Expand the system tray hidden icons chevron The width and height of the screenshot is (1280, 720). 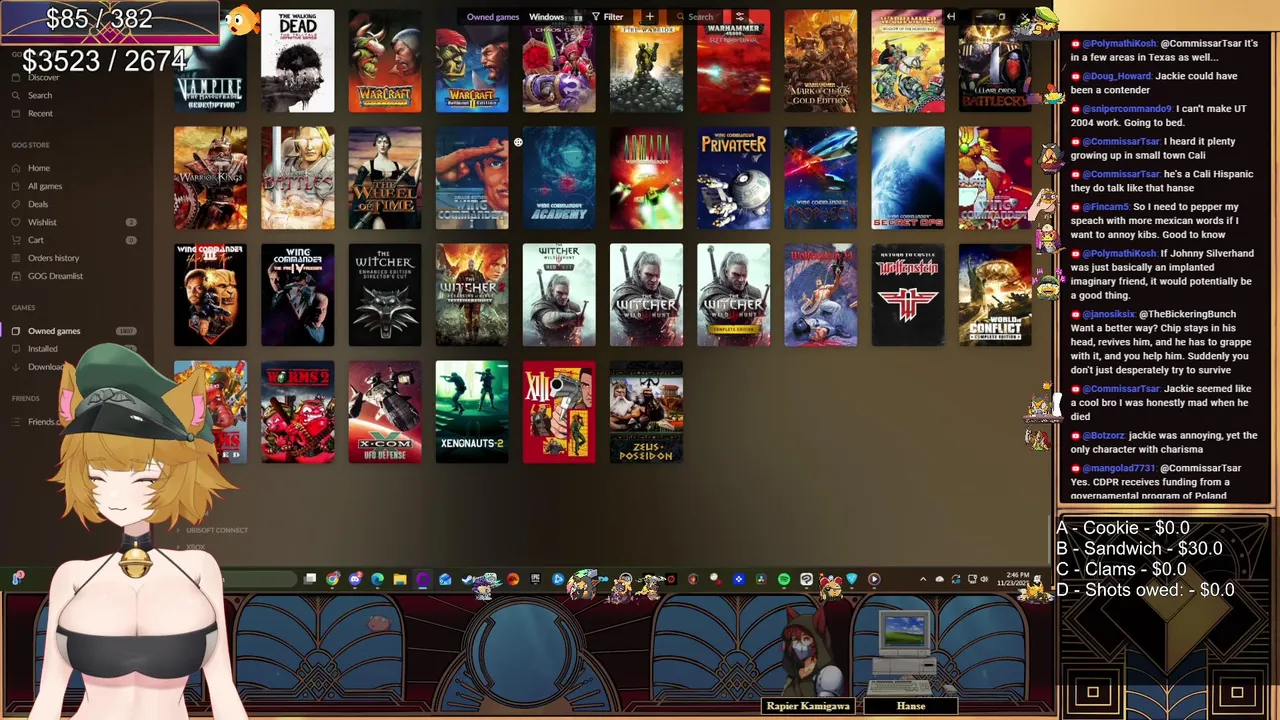[923, 579]
